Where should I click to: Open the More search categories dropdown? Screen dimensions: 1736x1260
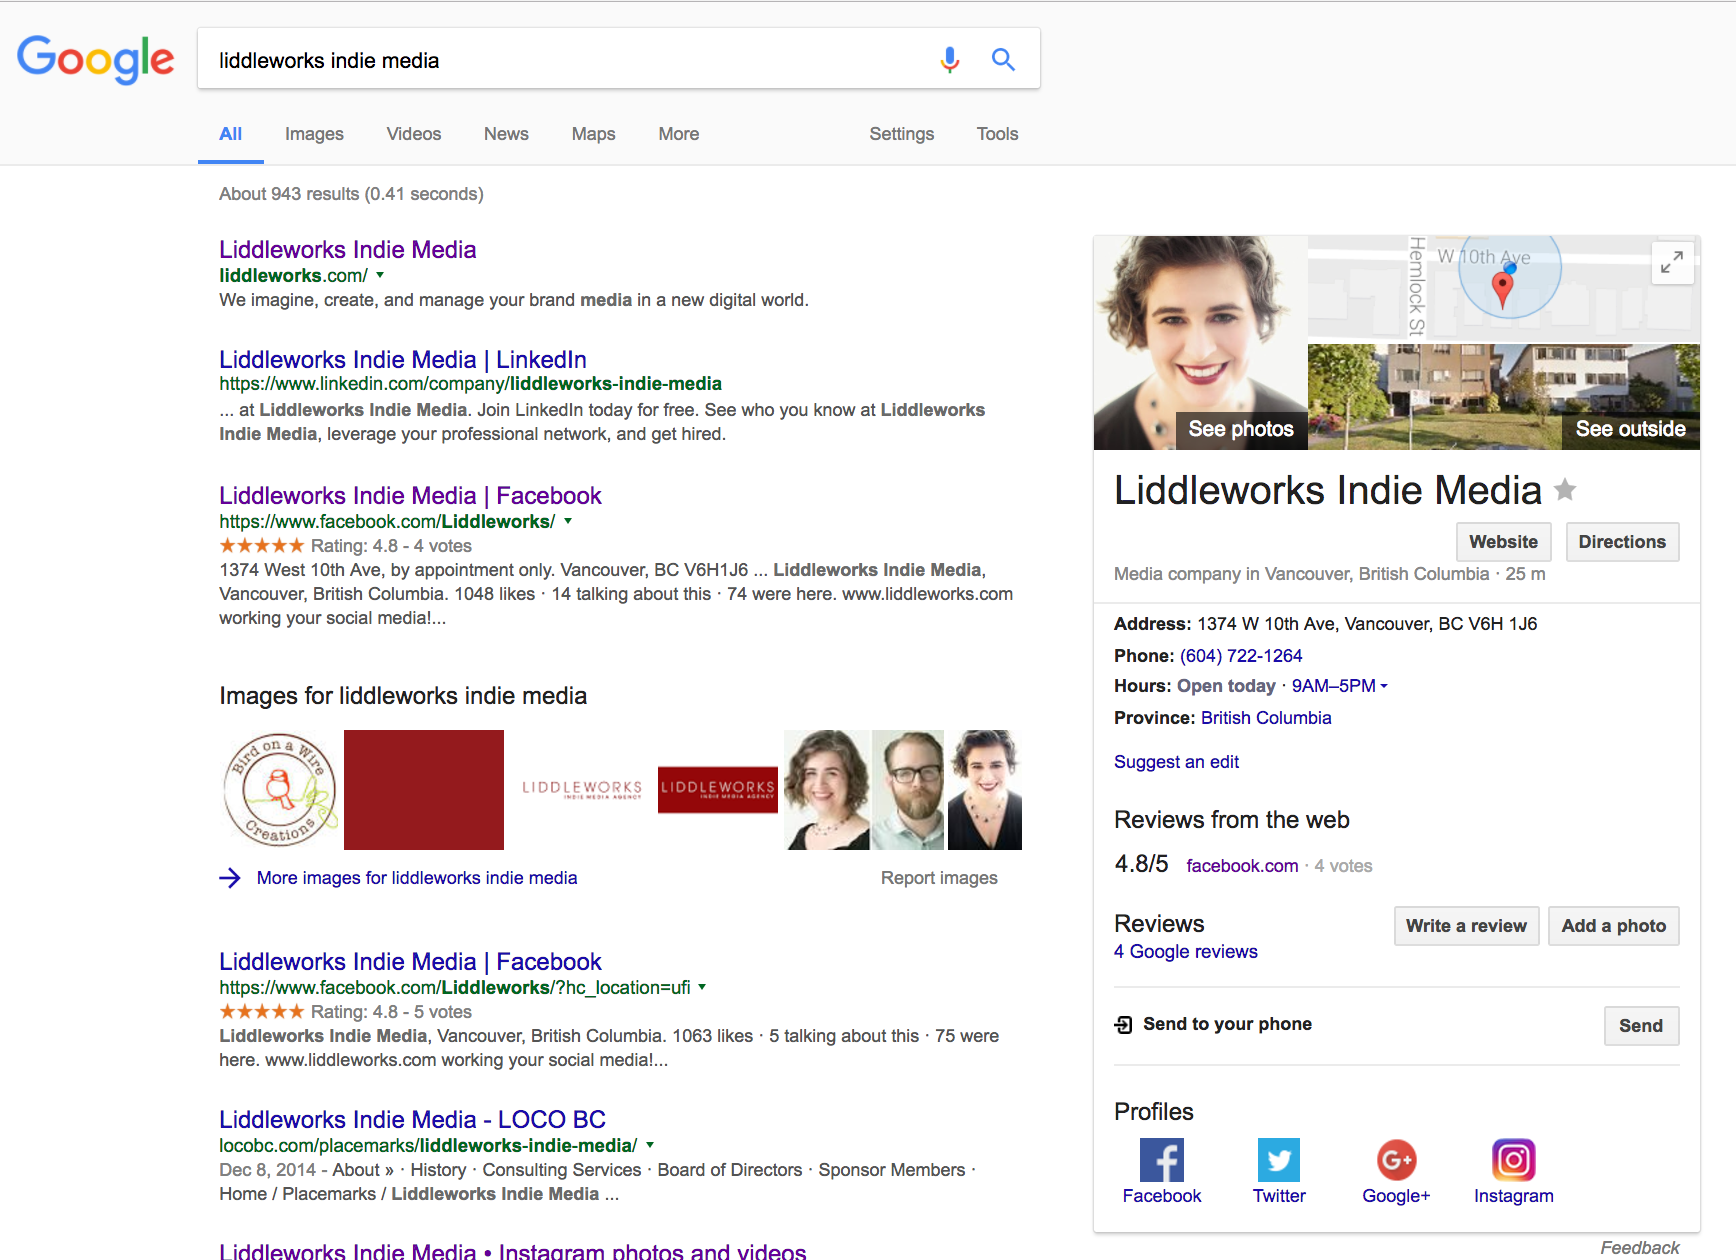click(x=678, y=134)
